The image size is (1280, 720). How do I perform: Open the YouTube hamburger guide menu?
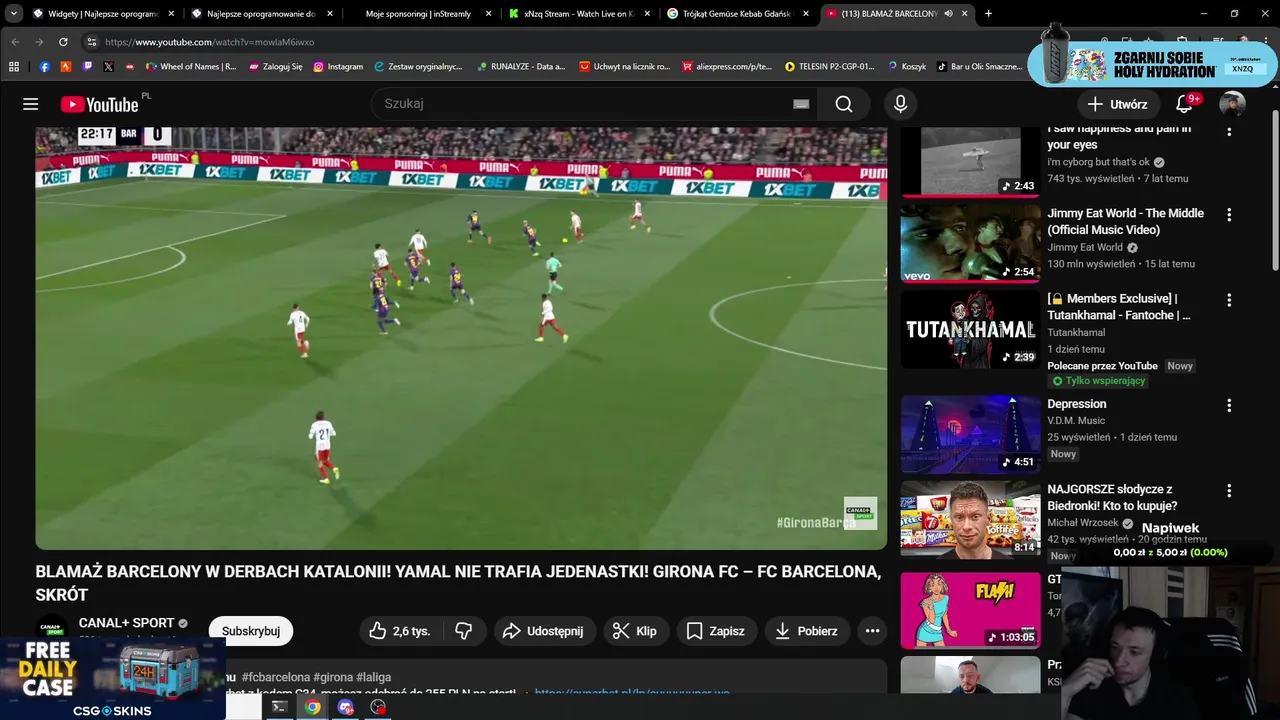(31, 104)
